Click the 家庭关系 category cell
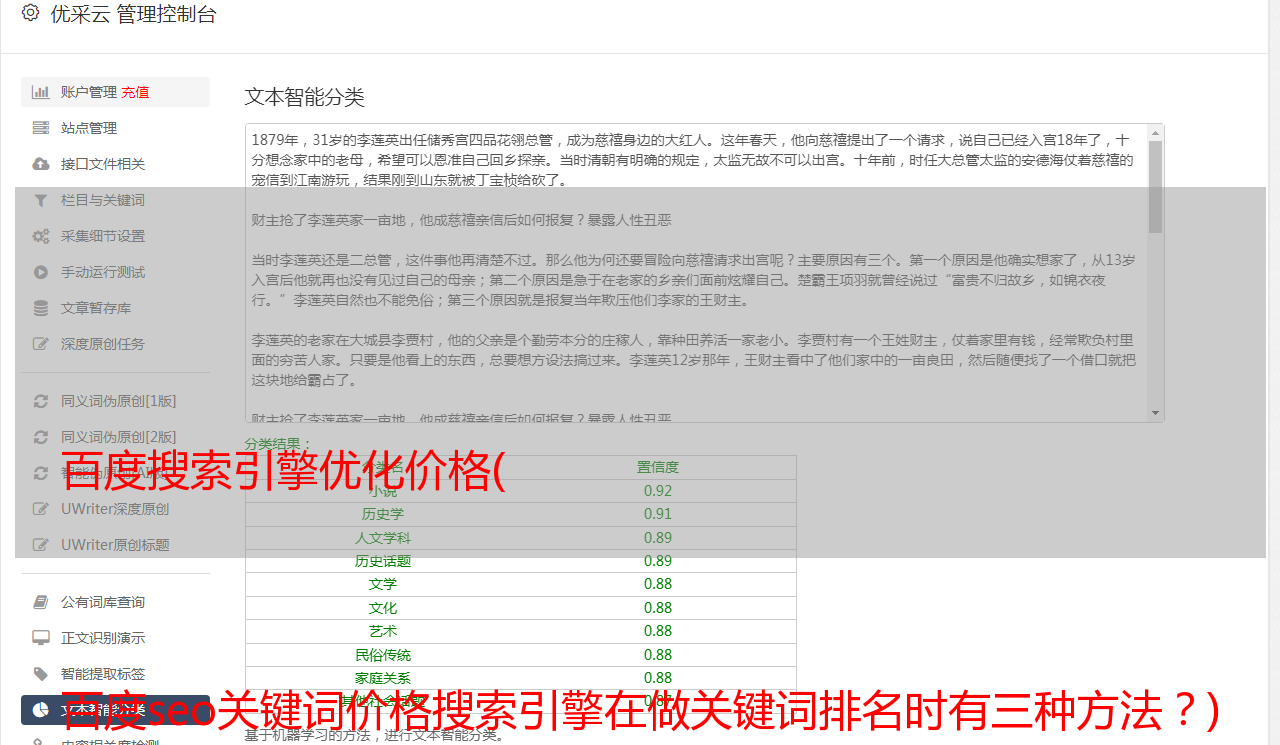The width and height of the screenshot is (1280, 745). click(x=383, y=678)
